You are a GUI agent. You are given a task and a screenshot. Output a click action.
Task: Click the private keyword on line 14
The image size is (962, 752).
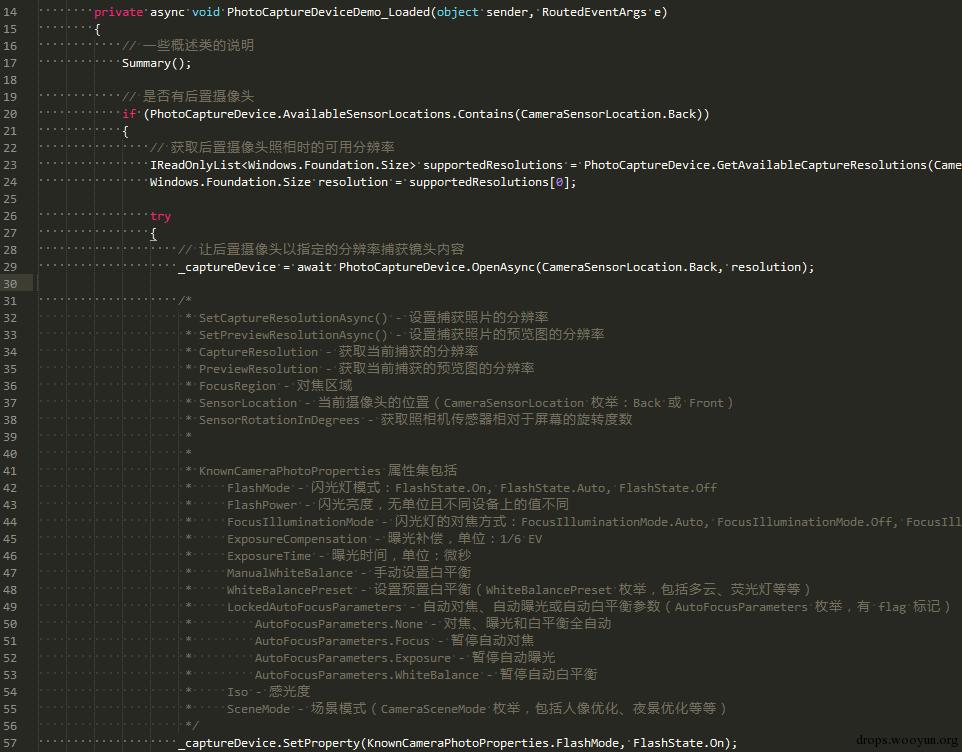(118, 12)
